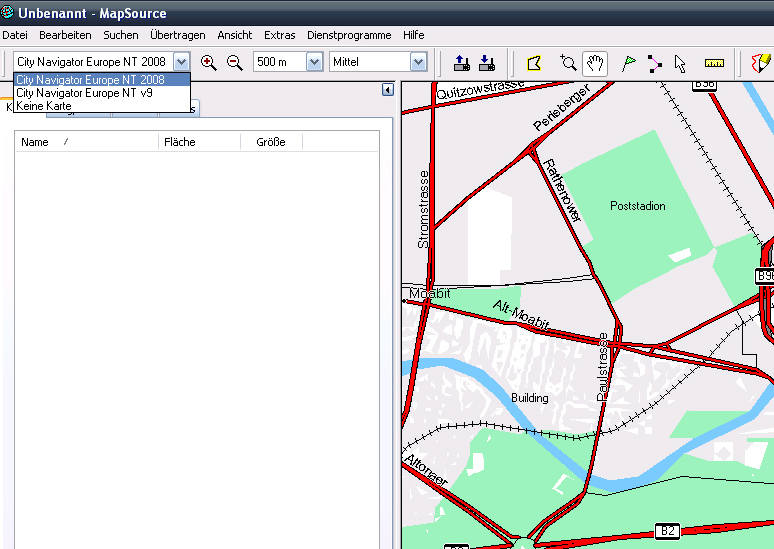This screenshot has height=549, width=774.
Task: Choose the arrow selection tool
Action: (680, 62)
